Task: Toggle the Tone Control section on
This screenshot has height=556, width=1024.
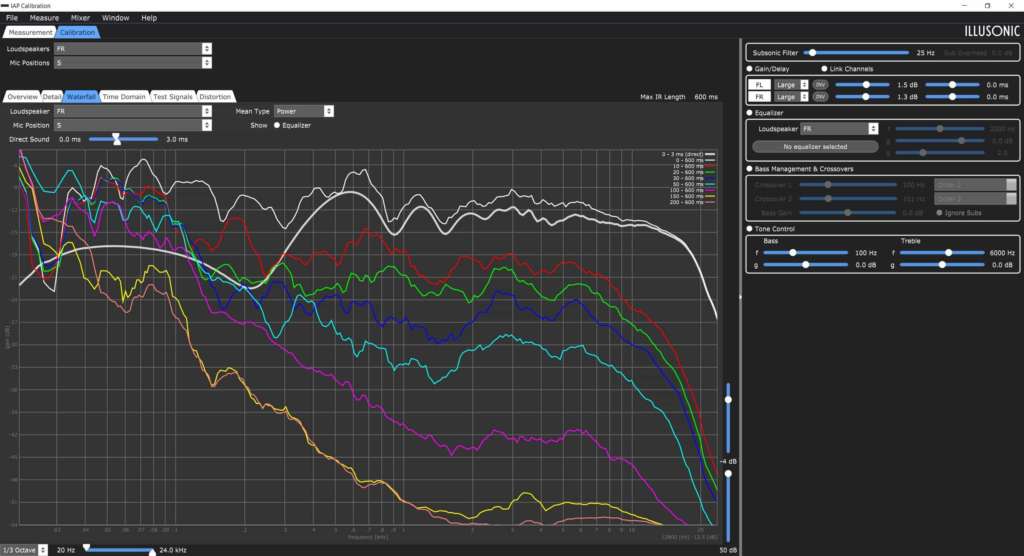Action: [x=750, y=229]
